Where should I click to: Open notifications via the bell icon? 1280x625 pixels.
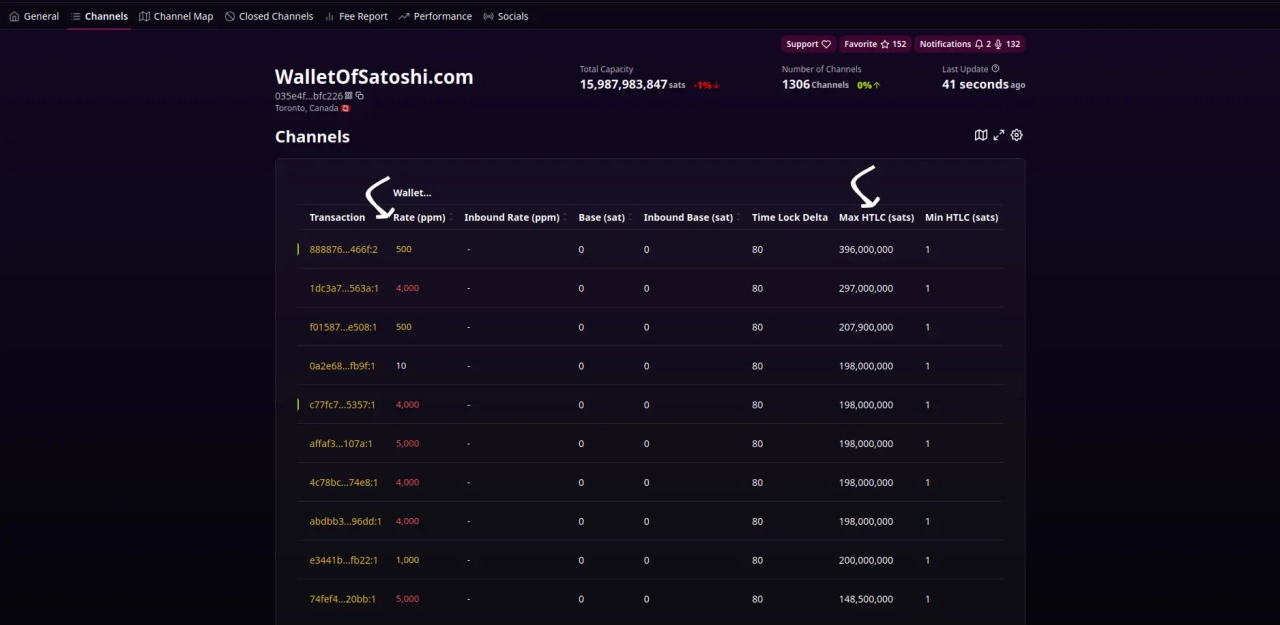(979, 44)
